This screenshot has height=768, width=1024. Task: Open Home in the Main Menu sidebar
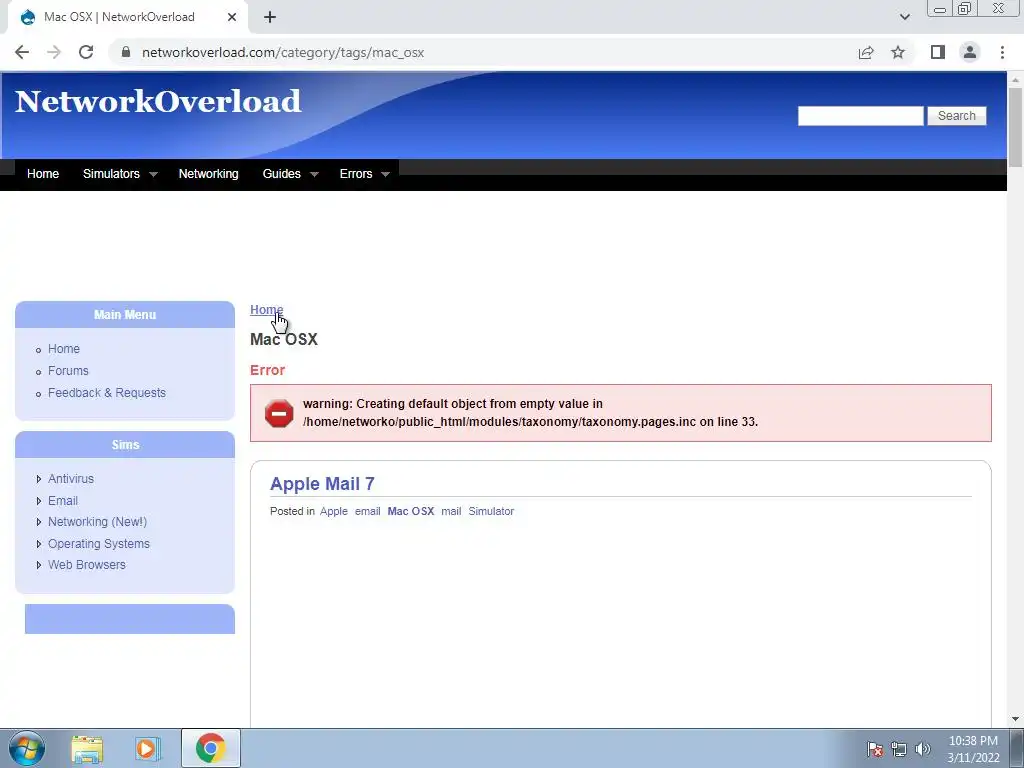point(64,349)
